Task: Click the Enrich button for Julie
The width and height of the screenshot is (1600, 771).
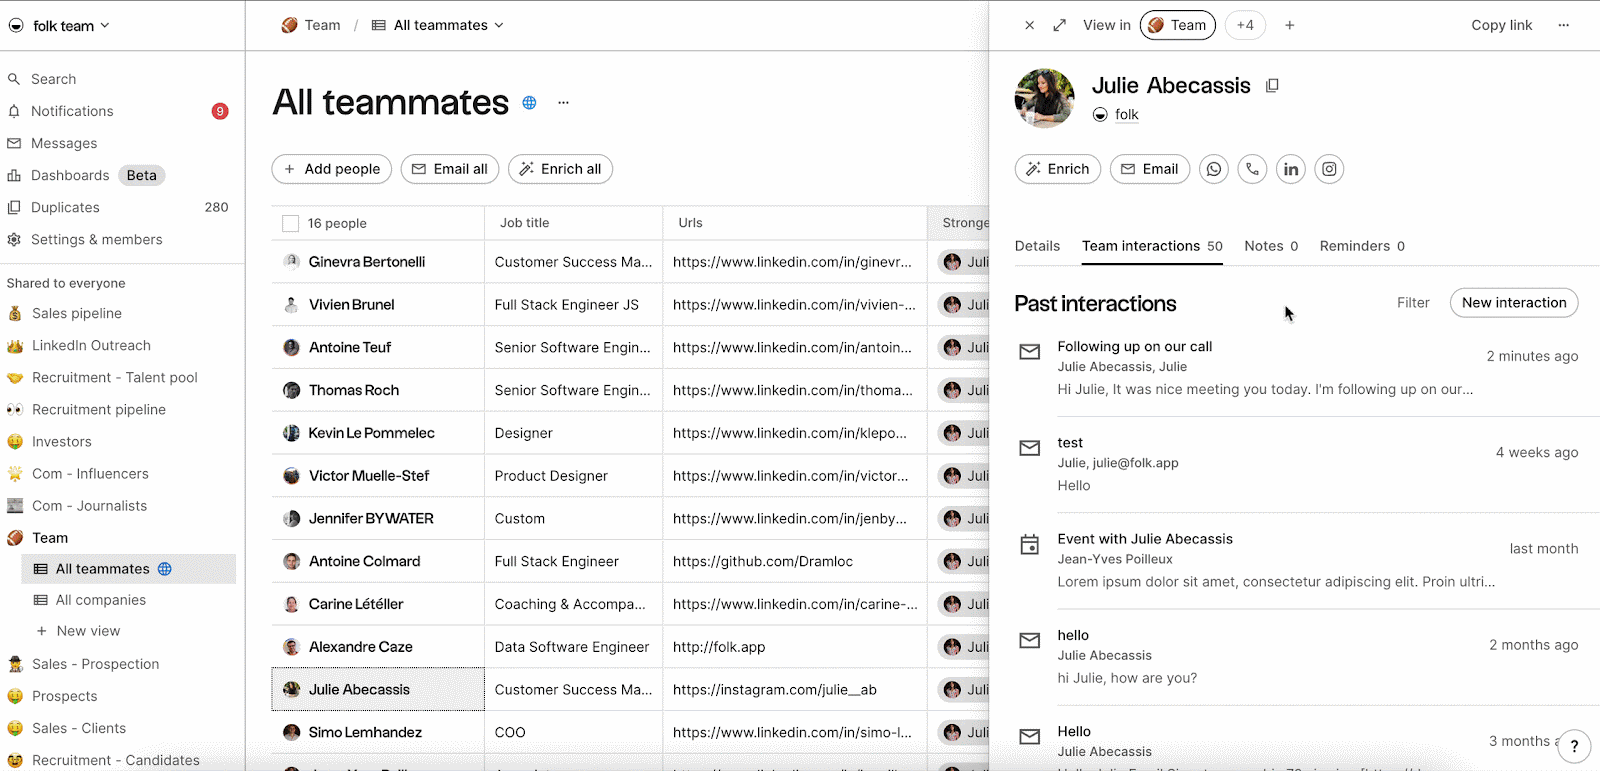Action: click(1058, 169)
